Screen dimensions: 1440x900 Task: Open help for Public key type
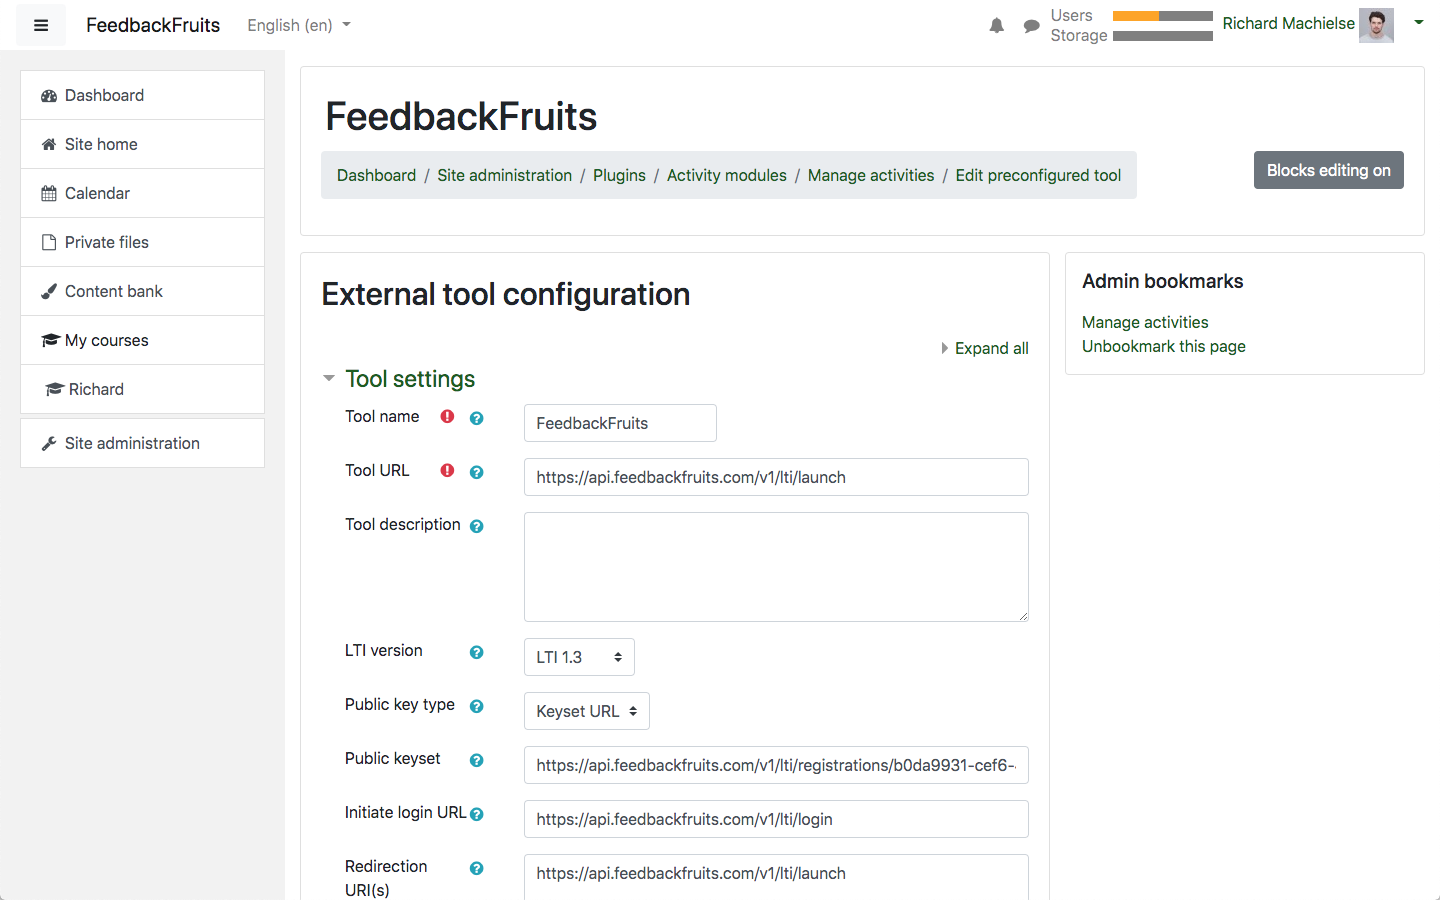(x=477, y=706)
